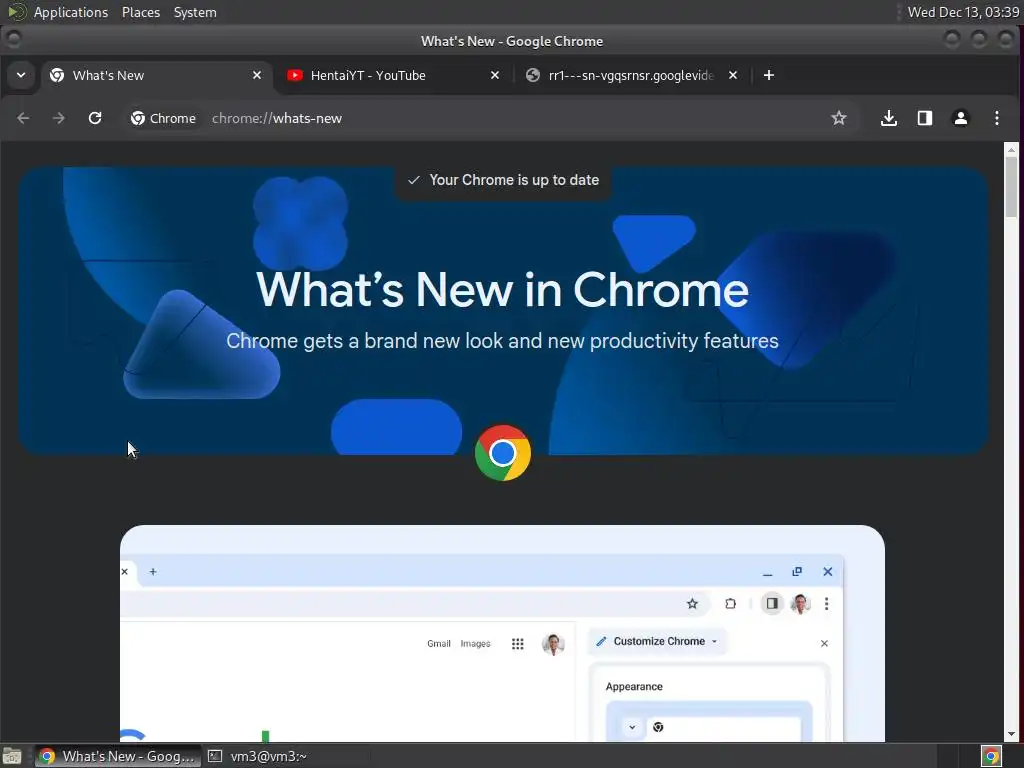The height and width of the screenshot is (768, 1024).
Task: Open the tab search dropdown arrow
Action: [21, 75]
